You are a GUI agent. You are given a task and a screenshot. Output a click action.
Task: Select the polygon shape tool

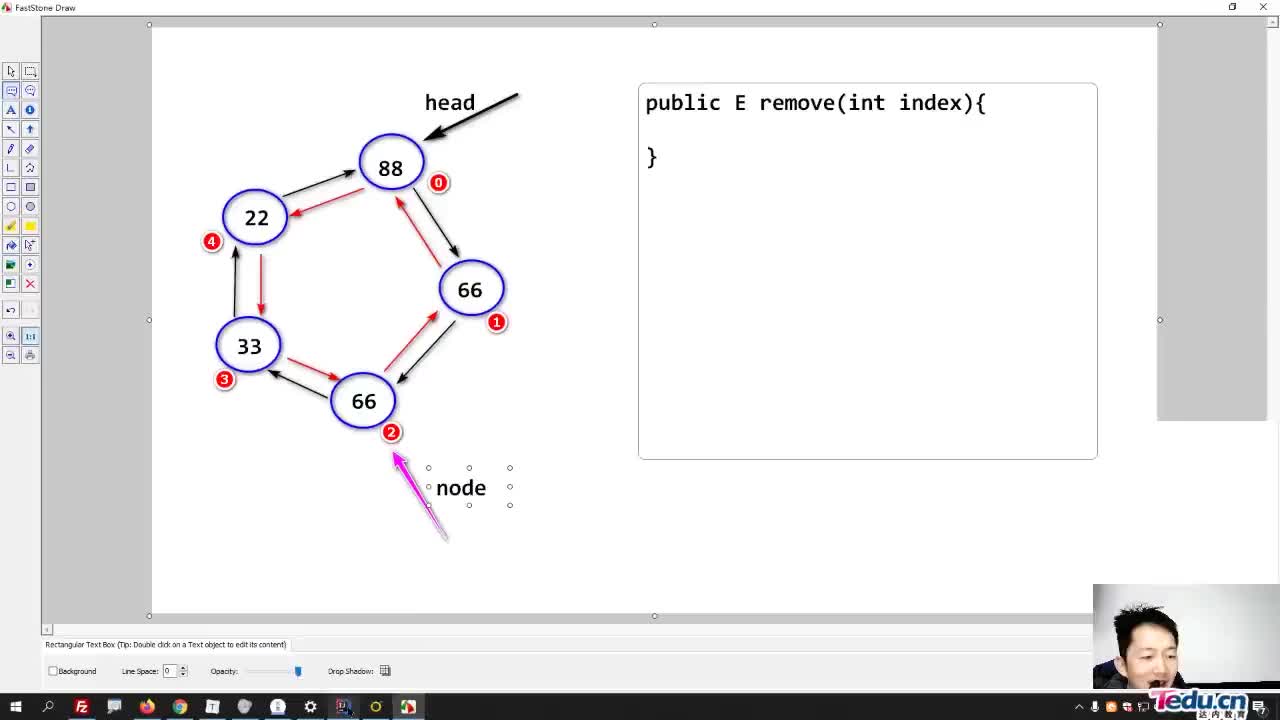coord(30,168)
